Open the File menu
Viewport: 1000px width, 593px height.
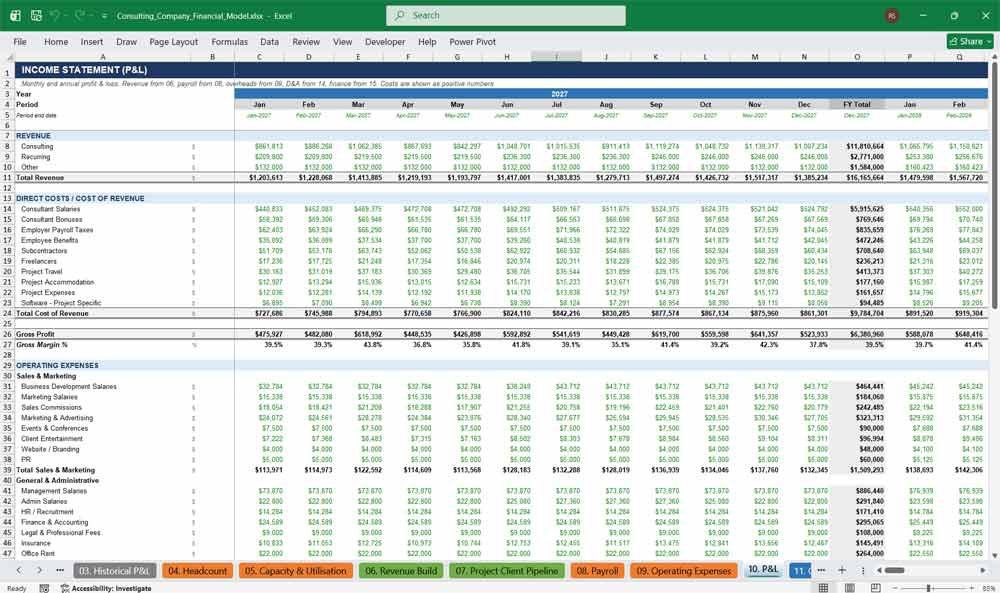click(x=20, y=41)
